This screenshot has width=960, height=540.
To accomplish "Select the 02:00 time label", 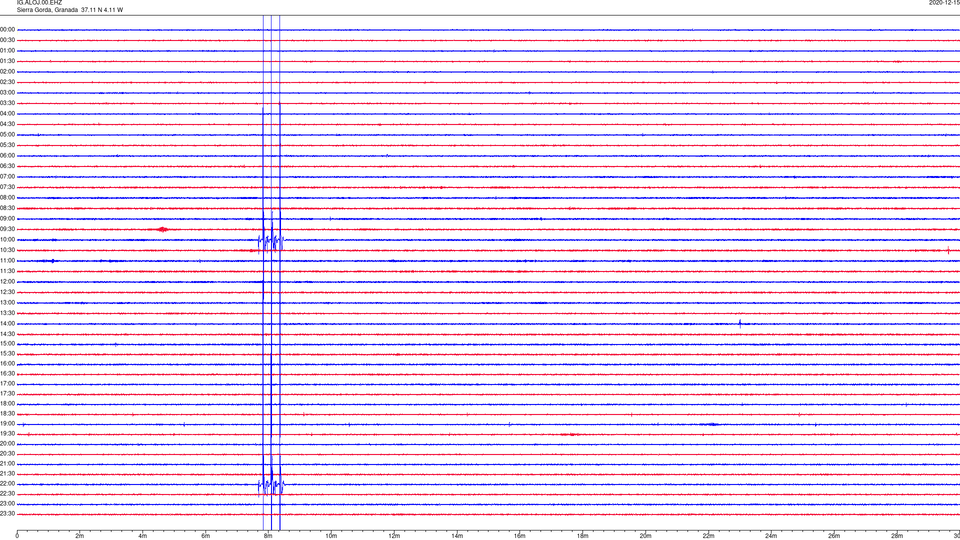I will (x=7, y=72).
